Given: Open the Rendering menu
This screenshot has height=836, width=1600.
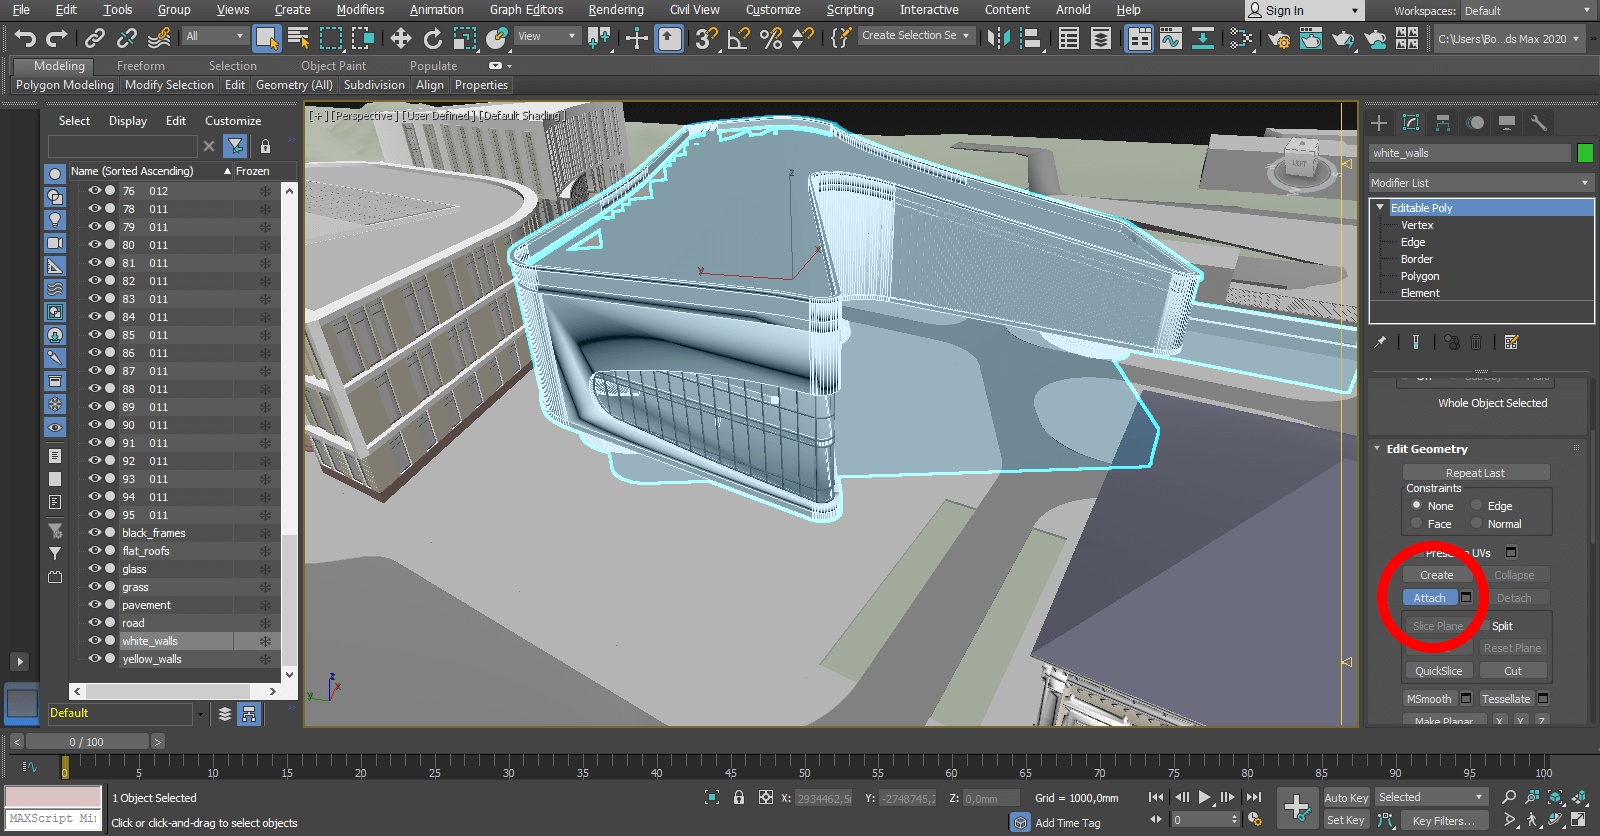Looking at the screenshot, I should tap(615, 10).
